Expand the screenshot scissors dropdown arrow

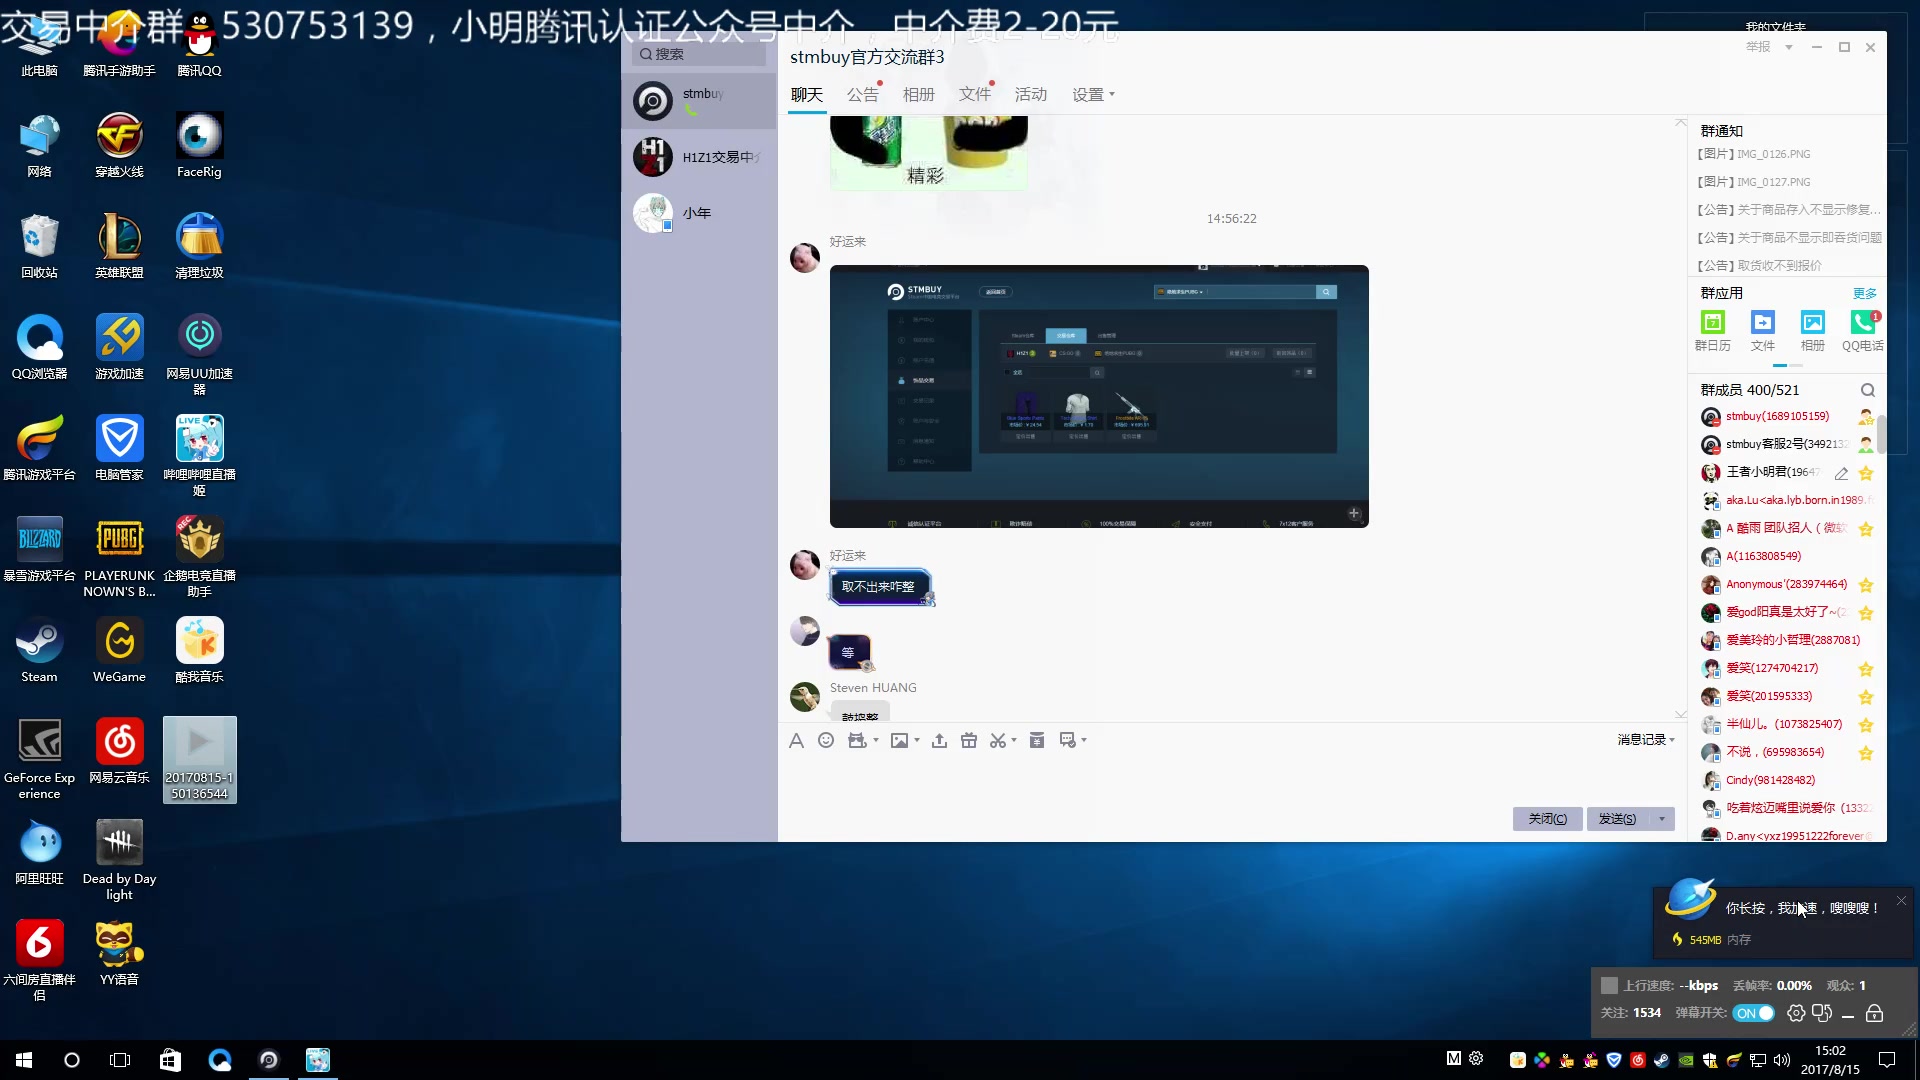coord(1014,741)
